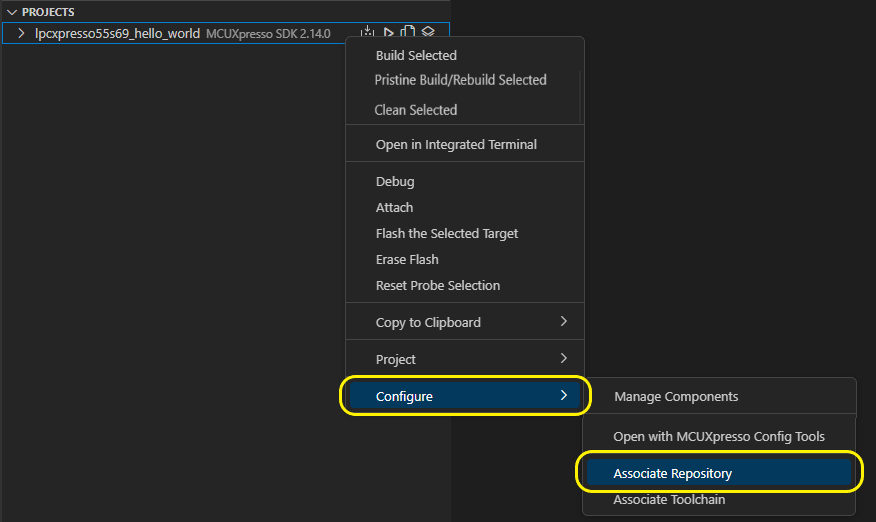Image resolution: width=876 pixels, height=522 pixels.
Task: Click the PROJECTS section title
Action: (48, 12)
